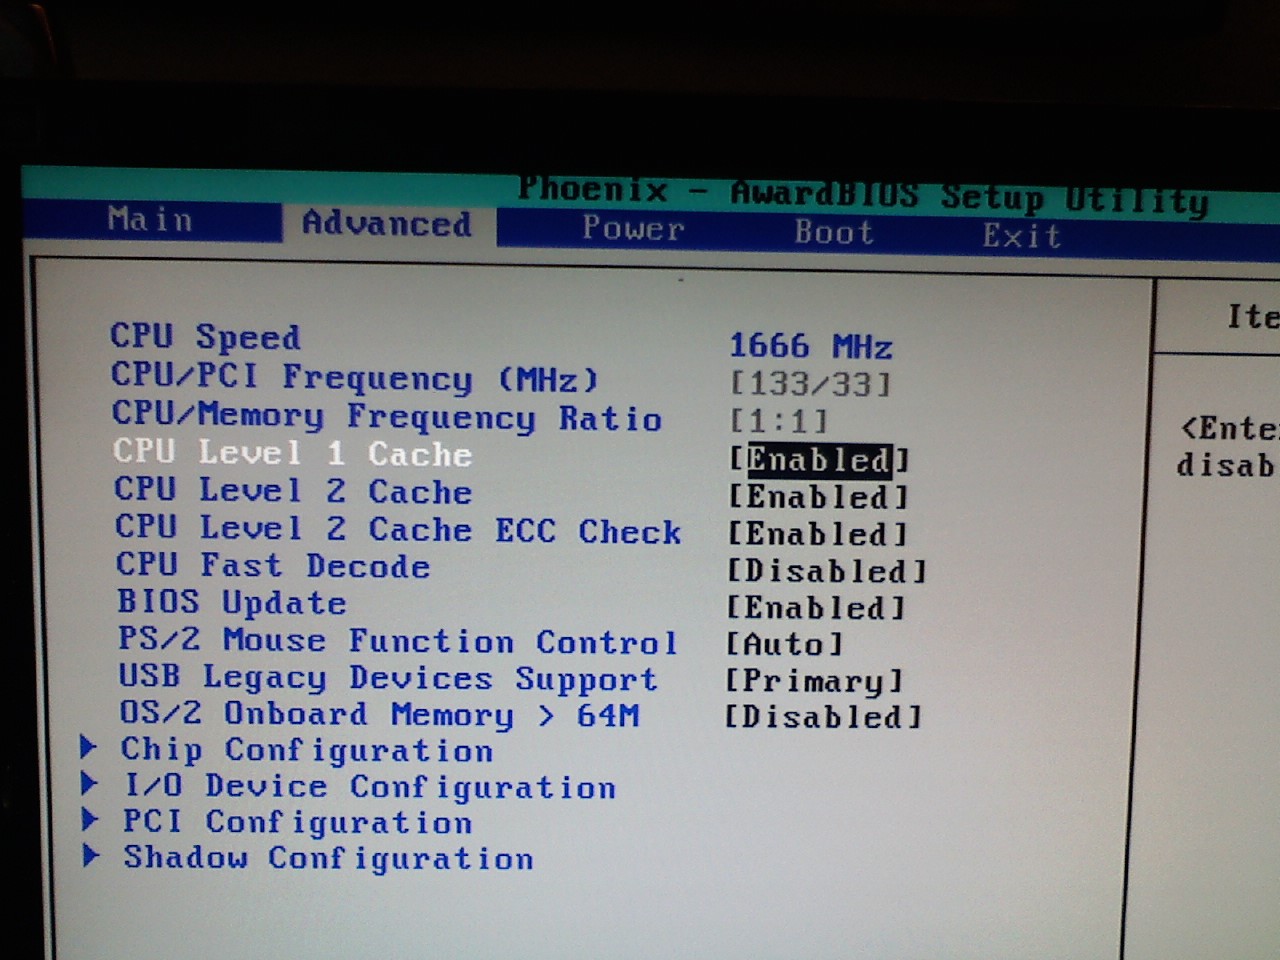Select the BIOS Update label
This screenshot has height=960, width=1280.
click(x=232, y=602)
